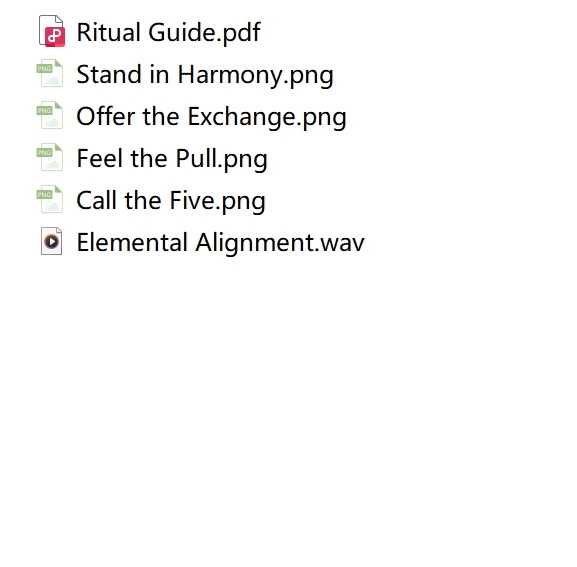This screenshot has width=577, height=567.
Task: Select Stand in Harmony.png file name
Action: (205, 75)
